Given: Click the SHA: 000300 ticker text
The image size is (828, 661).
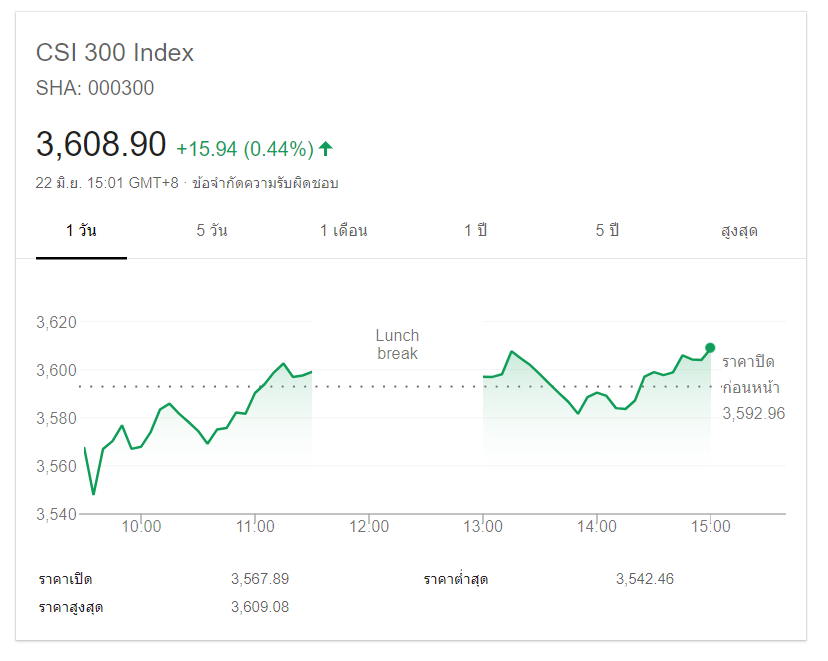Looking at the screenshot, I should 95,88.
